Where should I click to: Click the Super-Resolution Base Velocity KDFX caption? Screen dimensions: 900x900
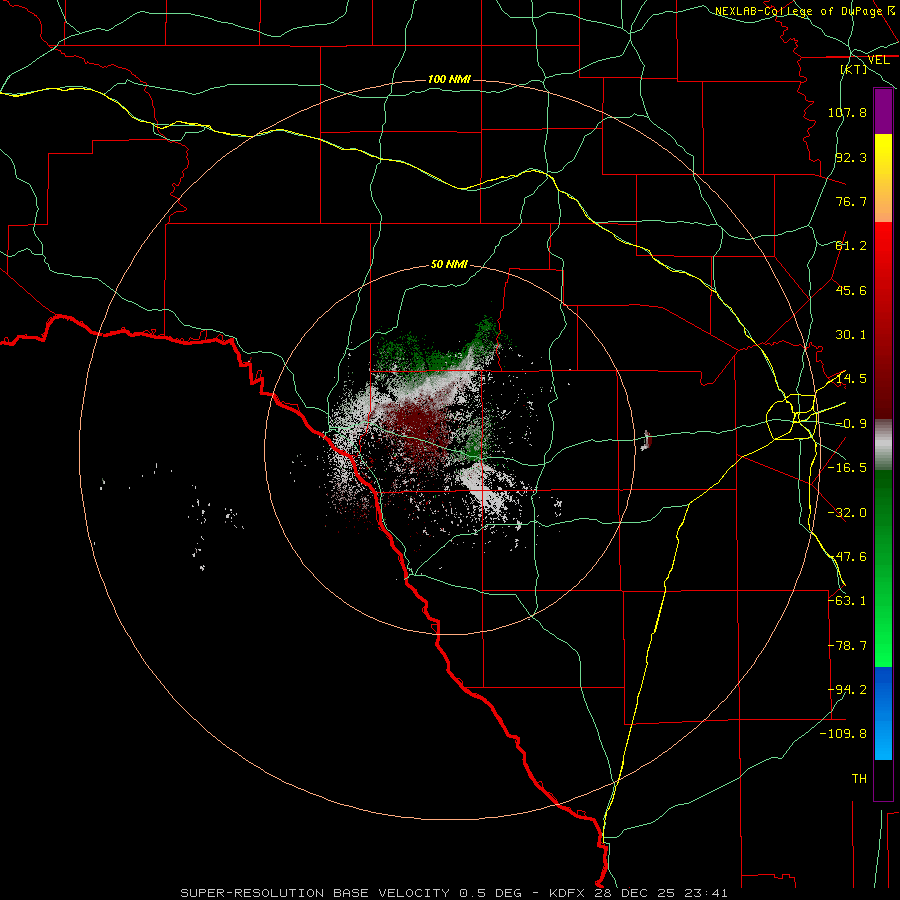pos(454,893)
